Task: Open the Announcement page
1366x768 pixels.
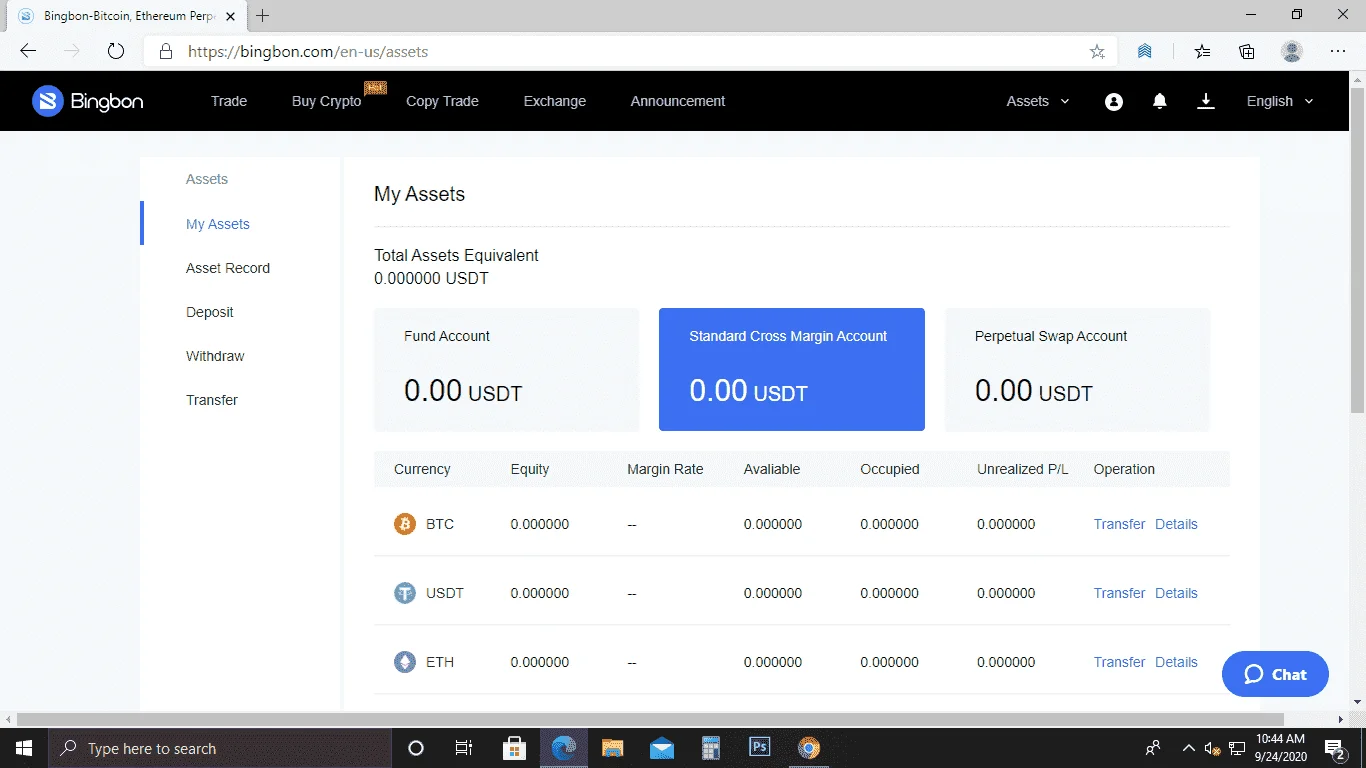Action: coord(678,101)
